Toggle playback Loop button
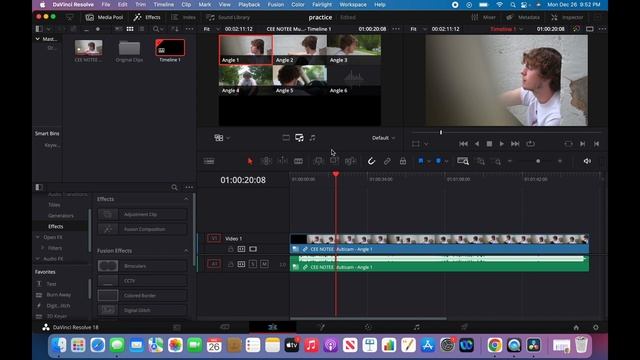 (x=530, y=144)
